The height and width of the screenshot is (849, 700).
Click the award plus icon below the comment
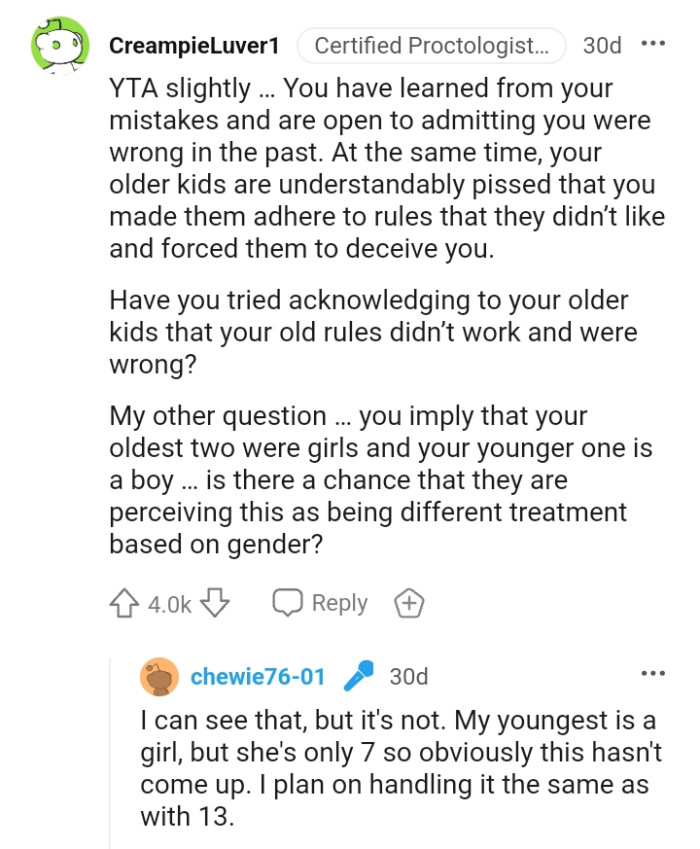pyautogui.click(x=408, y=602)
